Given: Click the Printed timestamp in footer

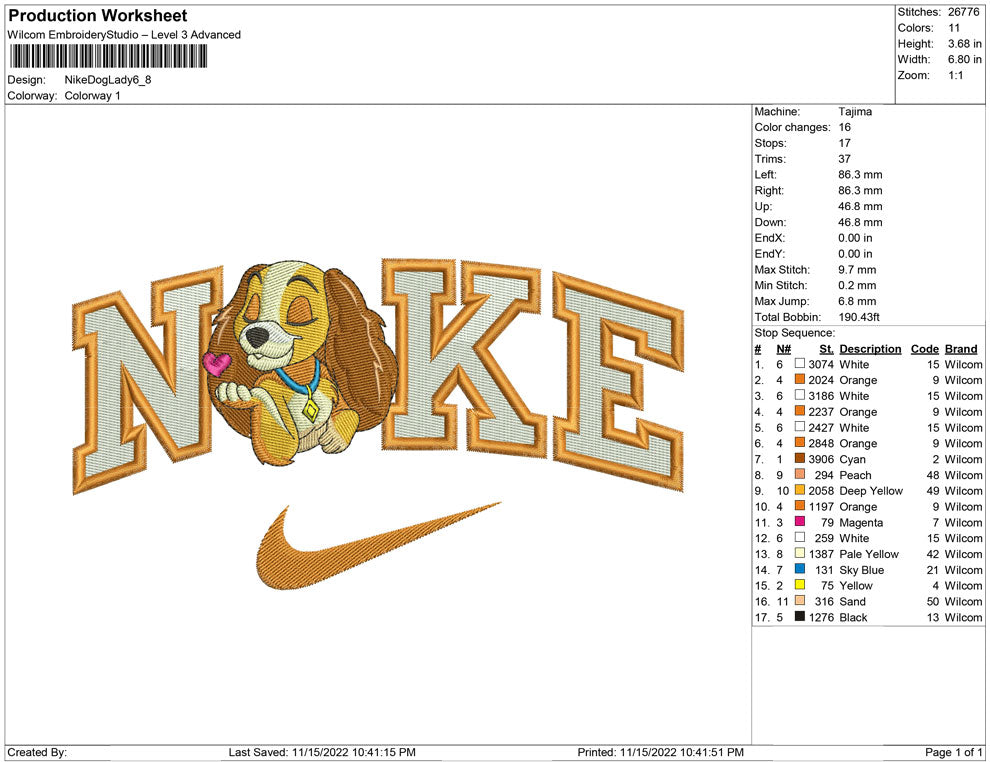Looking at the screenshot, I should (660, 752).
